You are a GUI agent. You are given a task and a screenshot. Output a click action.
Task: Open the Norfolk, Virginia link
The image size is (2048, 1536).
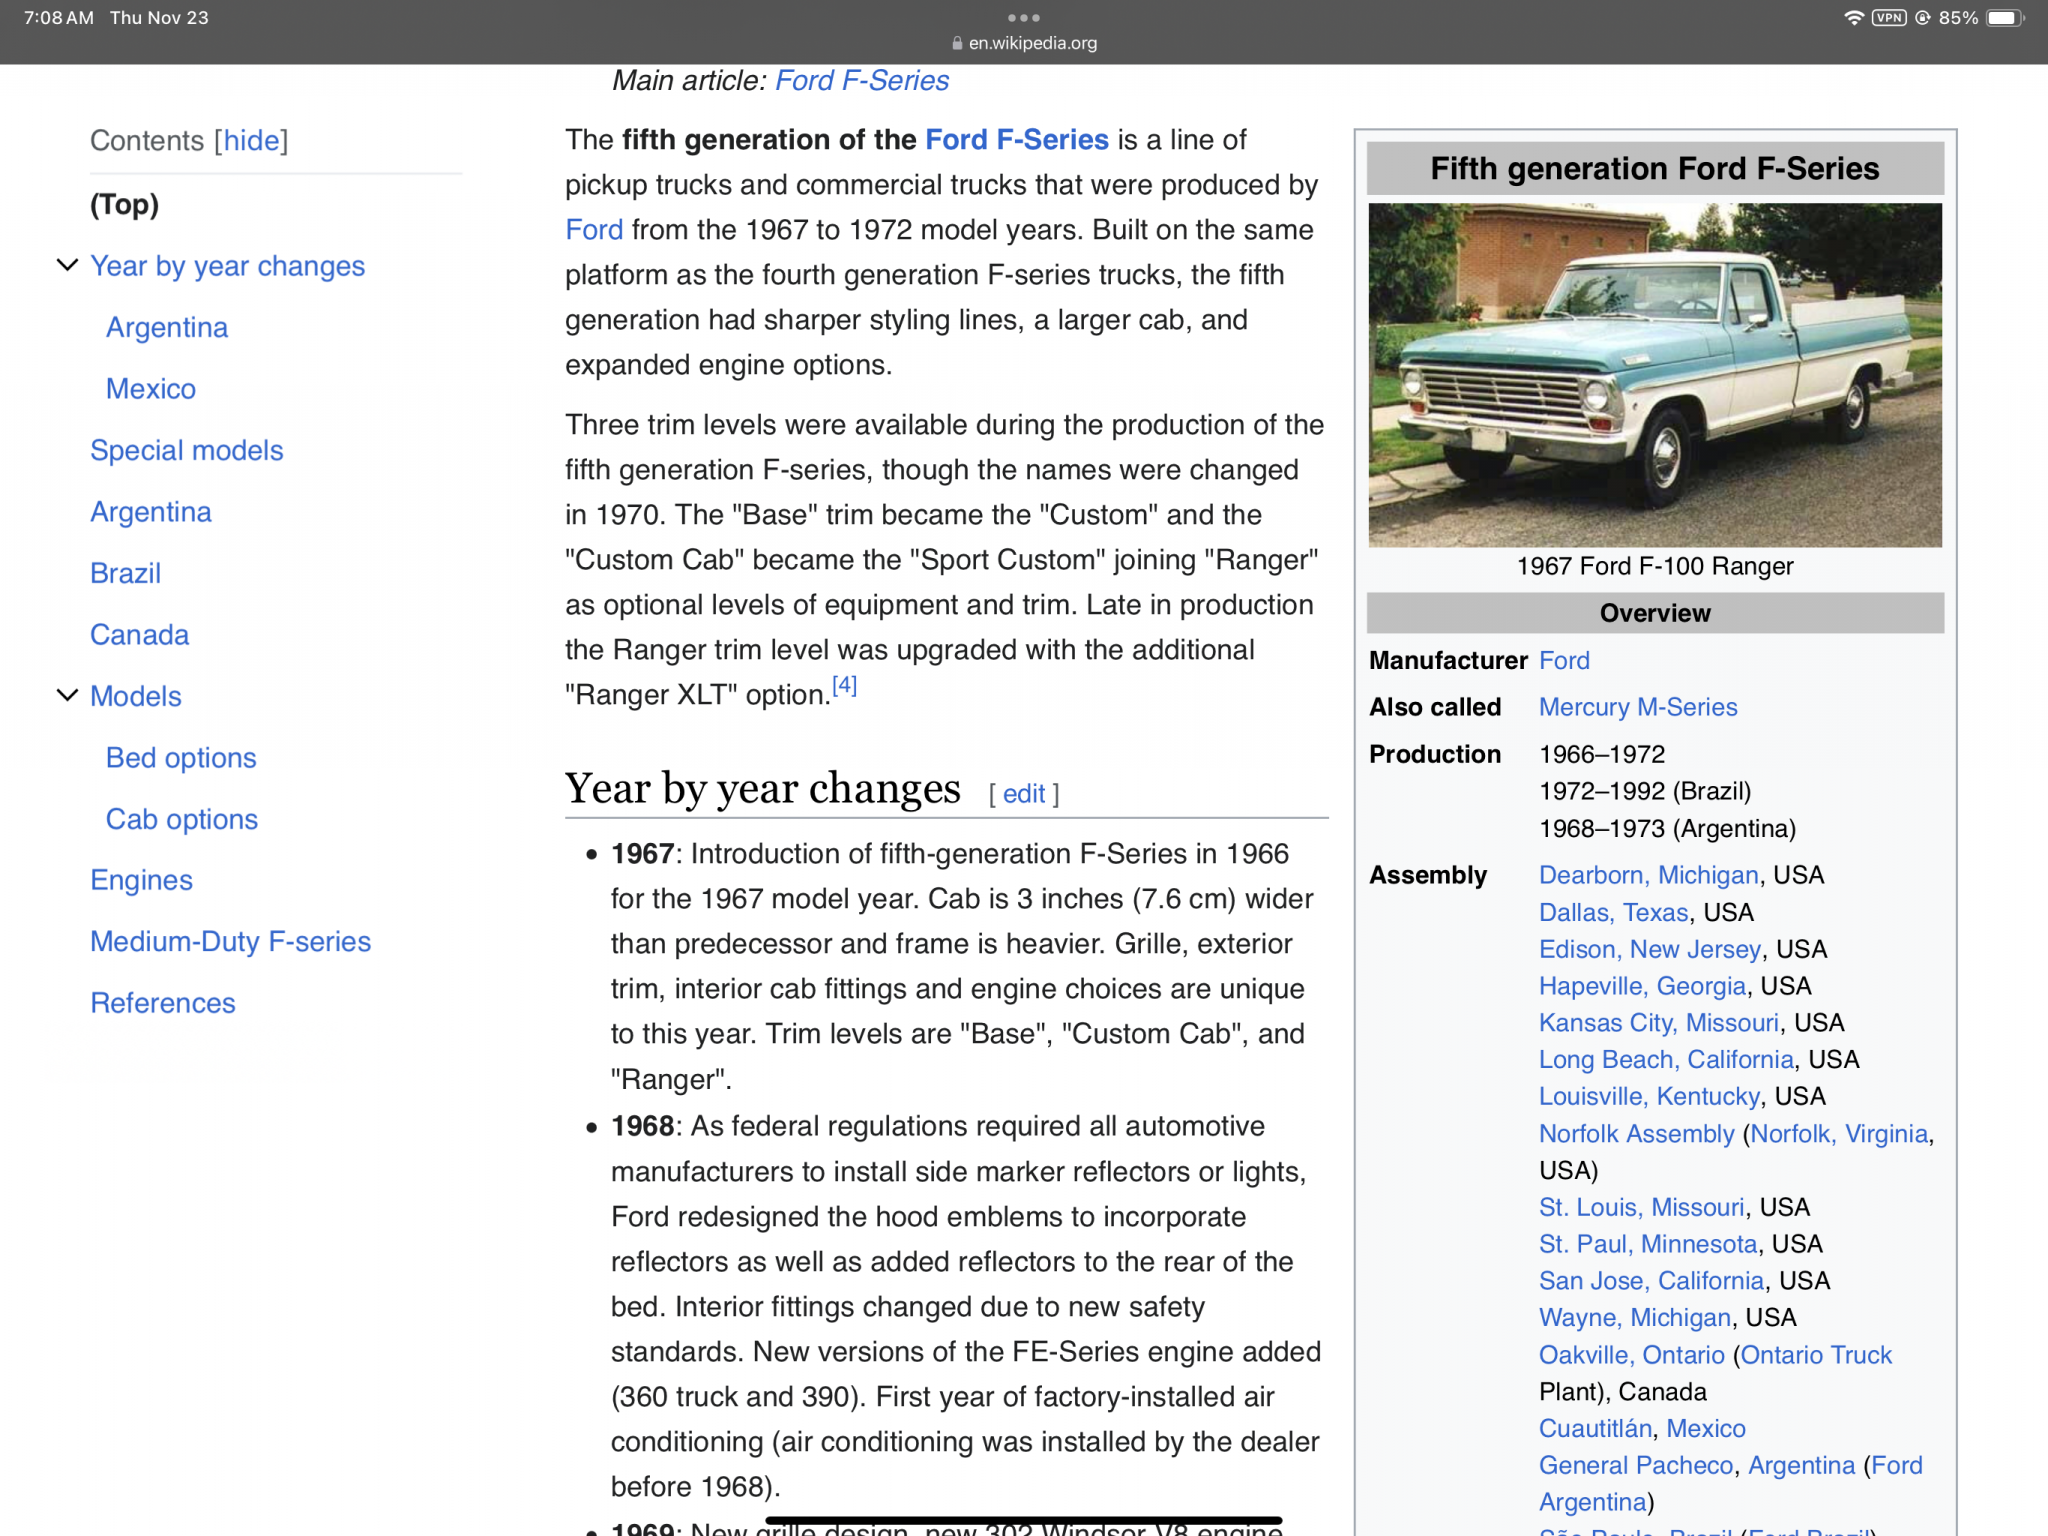pos(1839,1133)
